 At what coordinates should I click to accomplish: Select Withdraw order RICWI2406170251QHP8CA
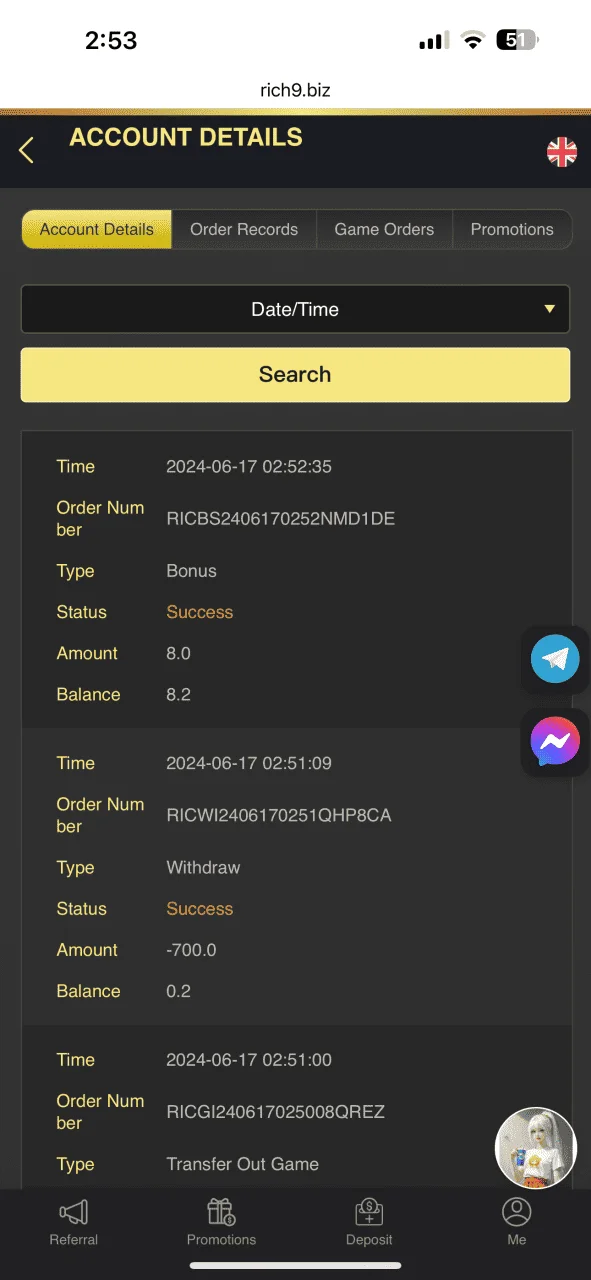point(279,815)
